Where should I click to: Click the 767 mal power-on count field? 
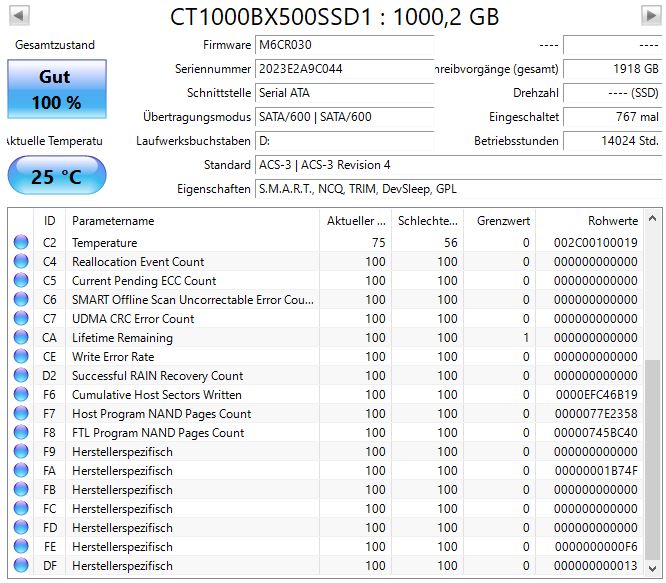612,117
